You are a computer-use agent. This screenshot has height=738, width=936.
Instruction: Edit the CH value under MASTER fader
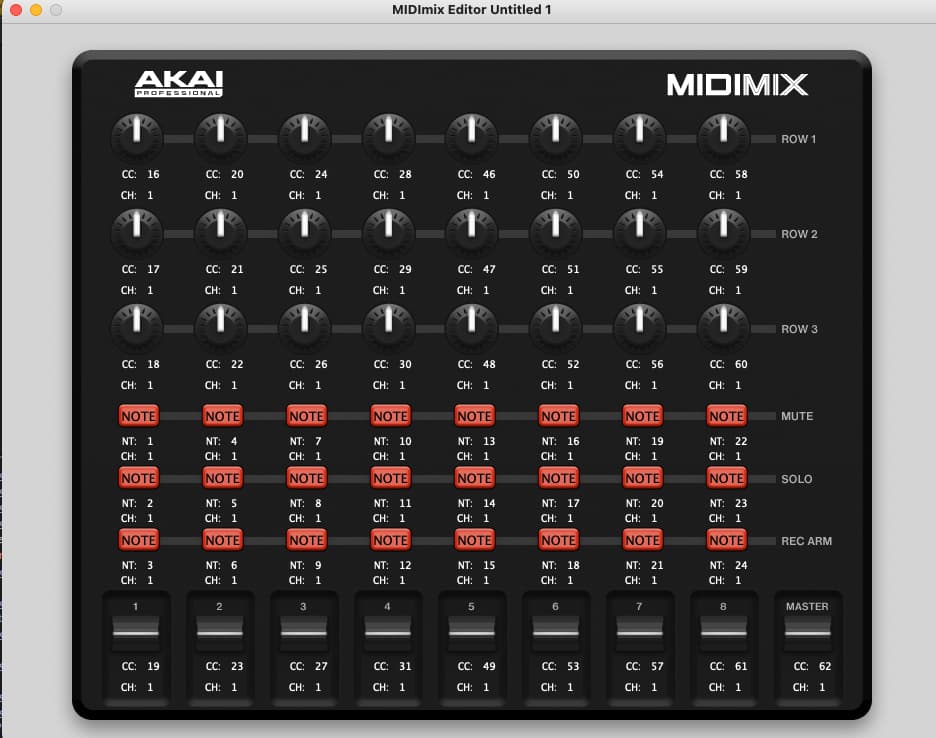822,688
